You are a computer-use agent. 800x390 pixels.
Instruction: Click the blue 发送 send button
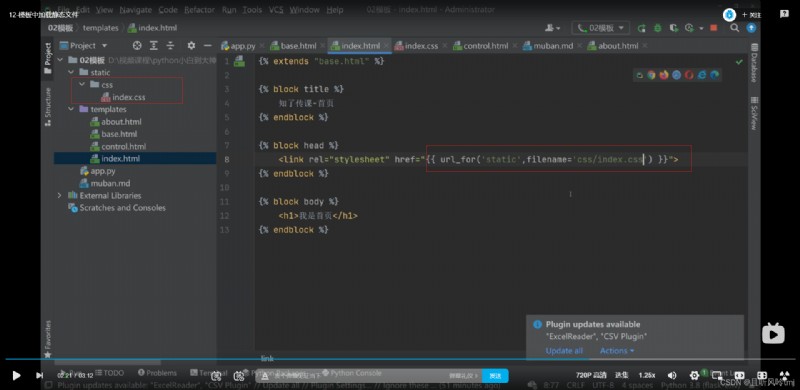click(495, 376)
